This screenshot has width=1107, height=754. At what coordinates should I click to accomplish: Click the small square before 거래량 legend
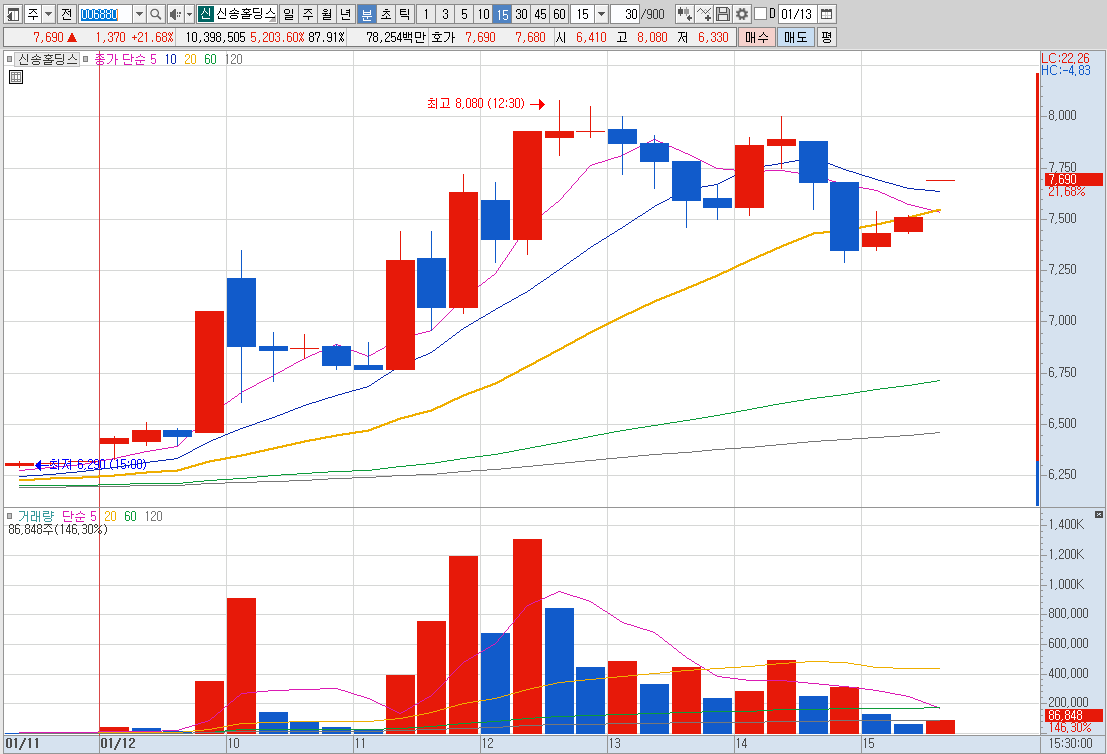9,516
